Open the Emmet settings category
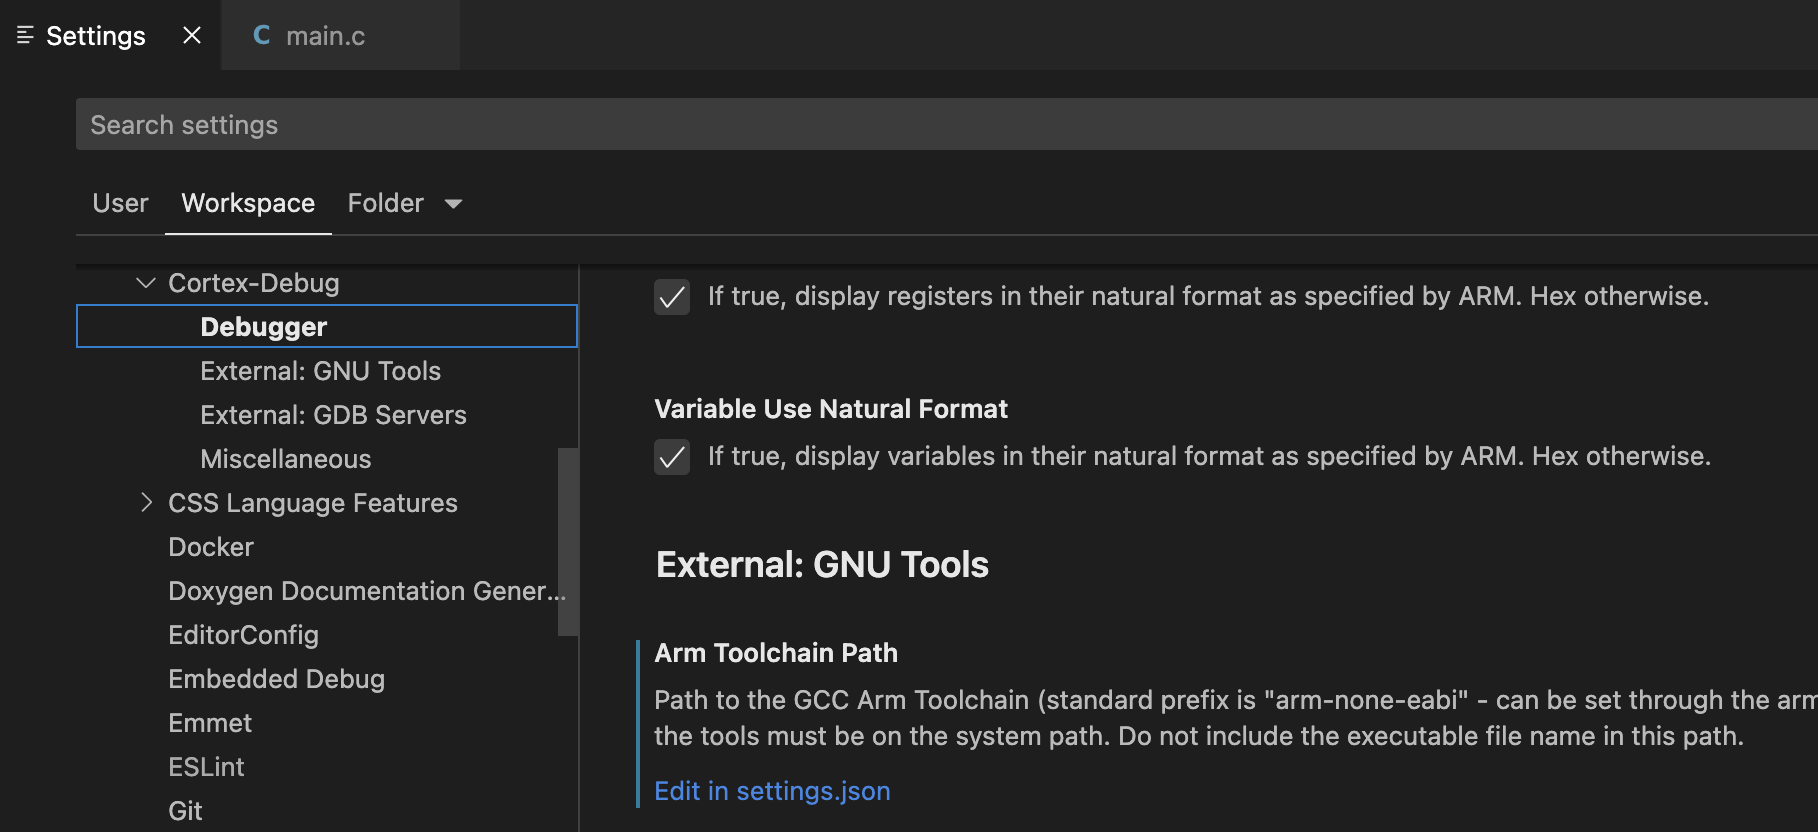The width and height of the screenshot is (1818, 832). [210, 723]
